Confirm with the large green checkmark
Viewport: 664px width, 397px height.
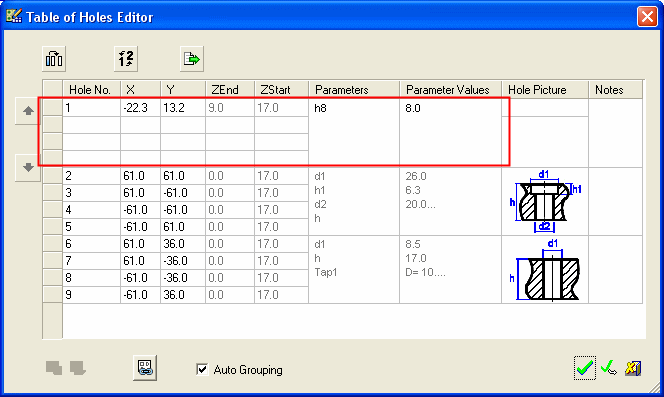tap(584, 368)
